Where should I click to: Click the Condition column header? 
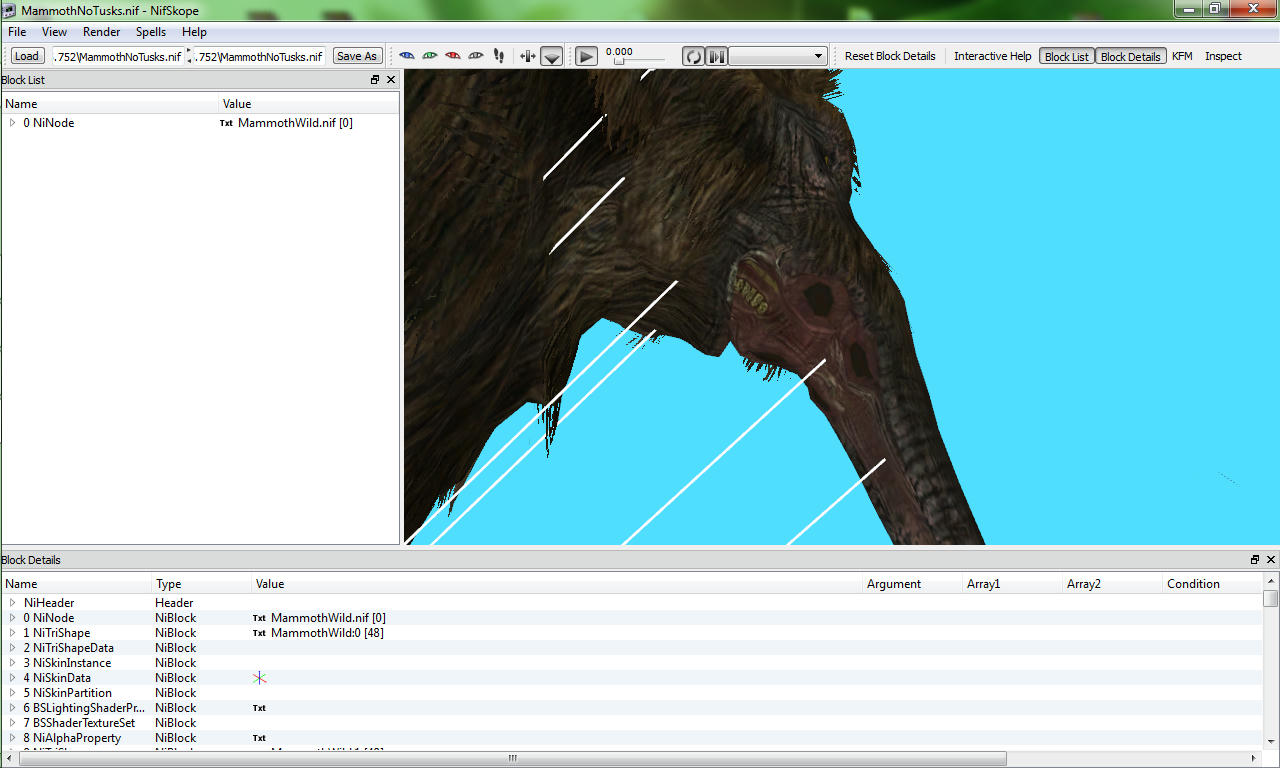[1212, 584]
